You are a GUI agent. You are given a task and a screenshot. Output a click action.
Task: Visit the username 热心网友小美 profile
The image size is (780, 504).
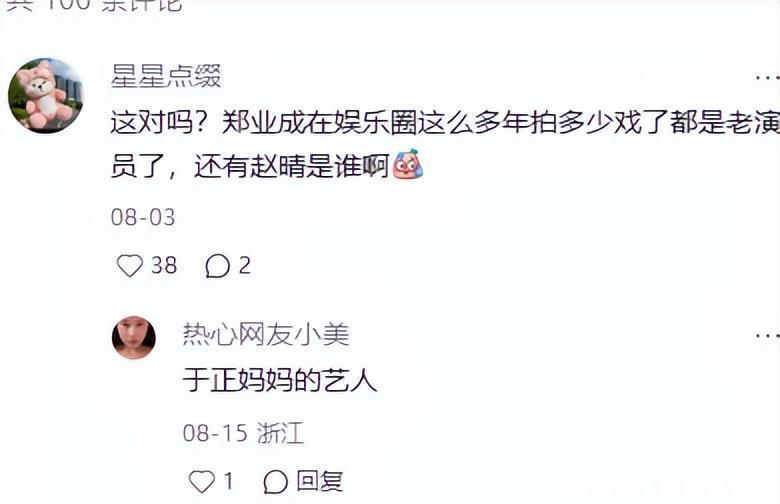266,334
